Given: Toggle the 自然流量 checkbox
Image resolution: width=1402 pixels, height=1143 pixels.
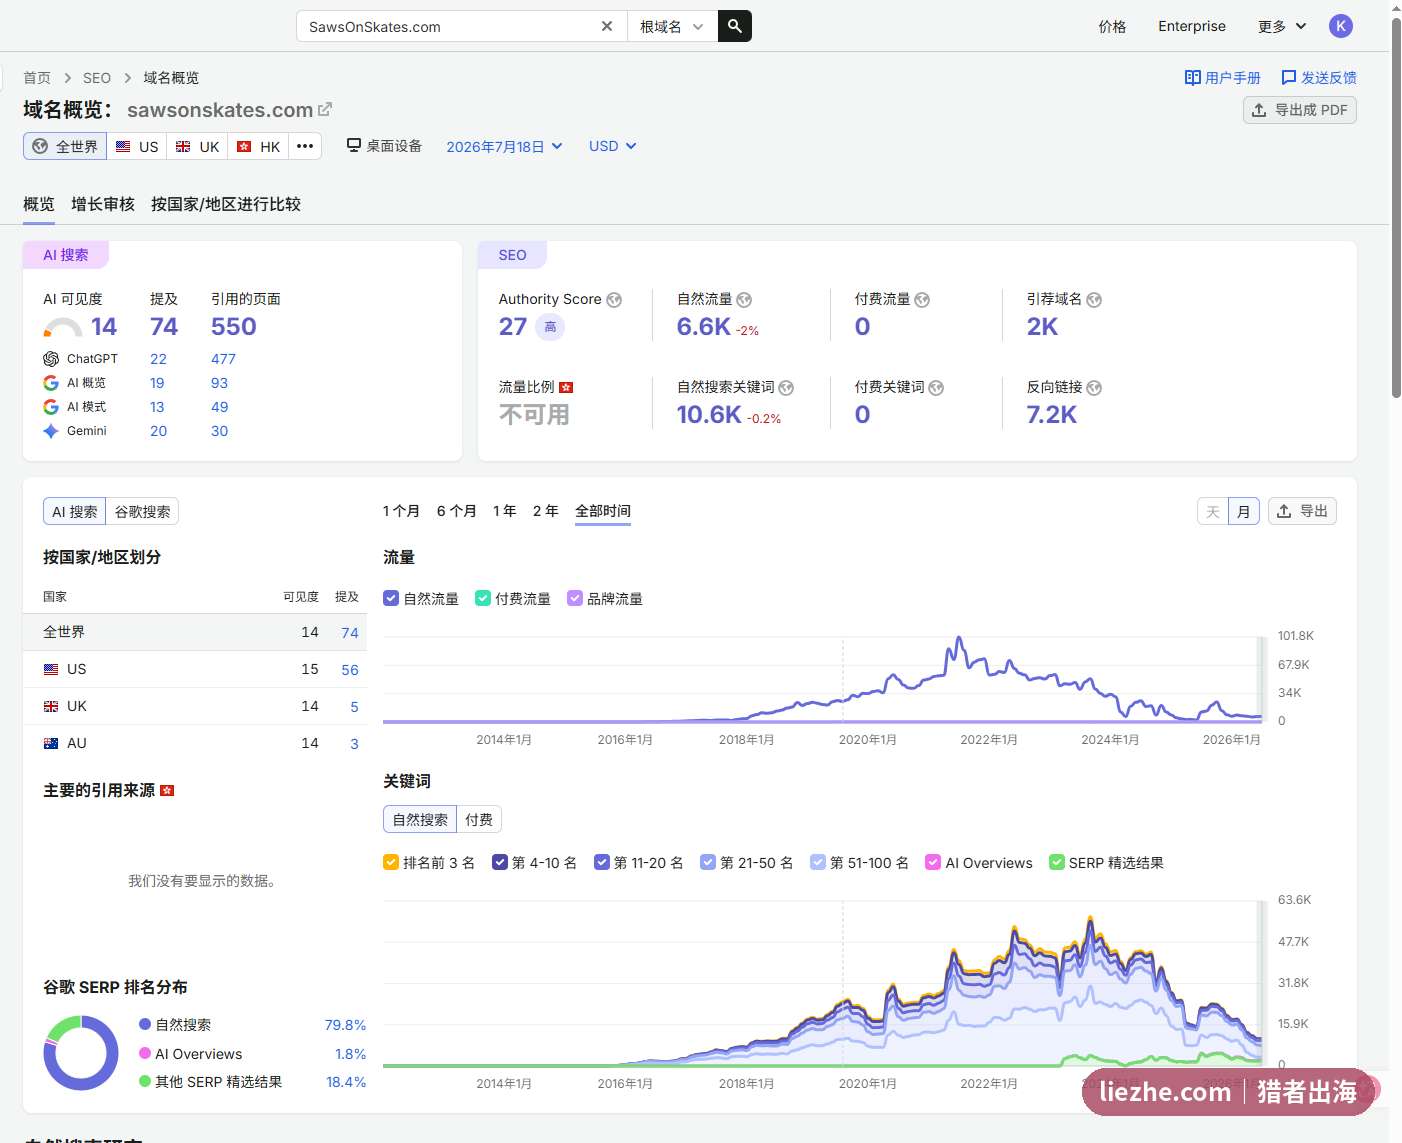Looking at the screenshot, I should pos(391,598).
